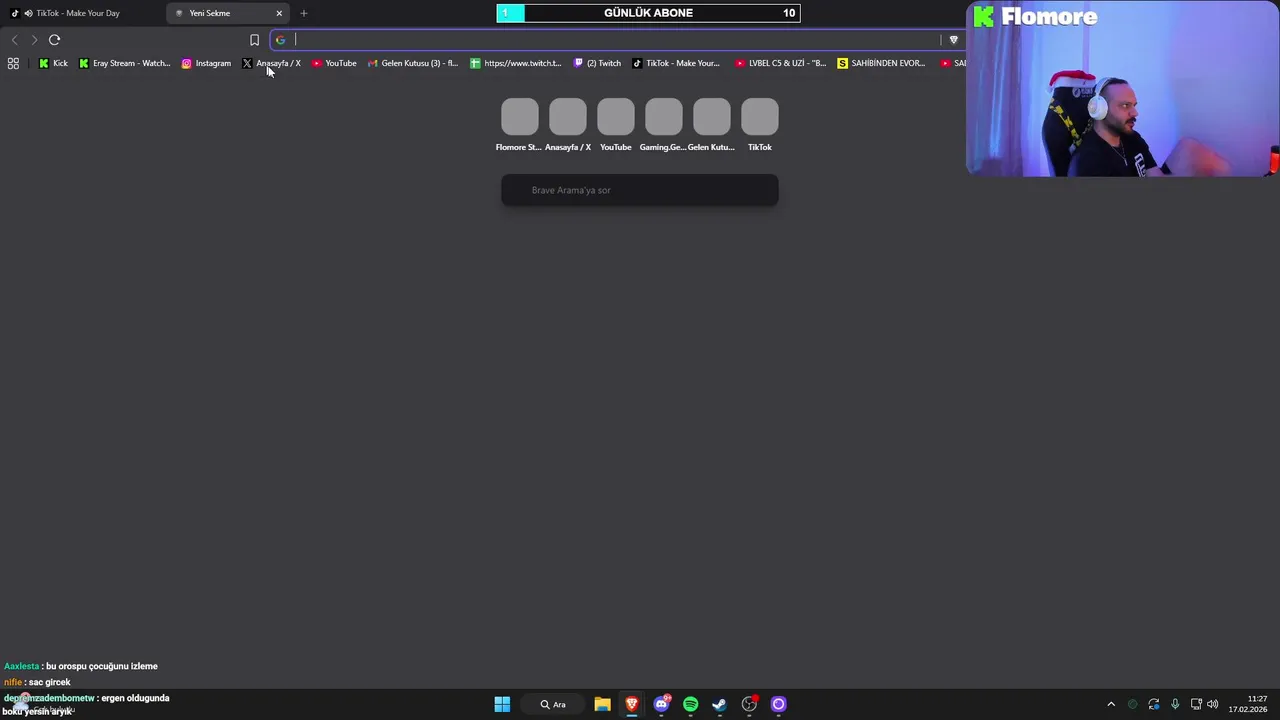The image size is (1280, 720).
Task: Open YouTube top site tile
Action: pyautogui.click(x=616, y=125)
